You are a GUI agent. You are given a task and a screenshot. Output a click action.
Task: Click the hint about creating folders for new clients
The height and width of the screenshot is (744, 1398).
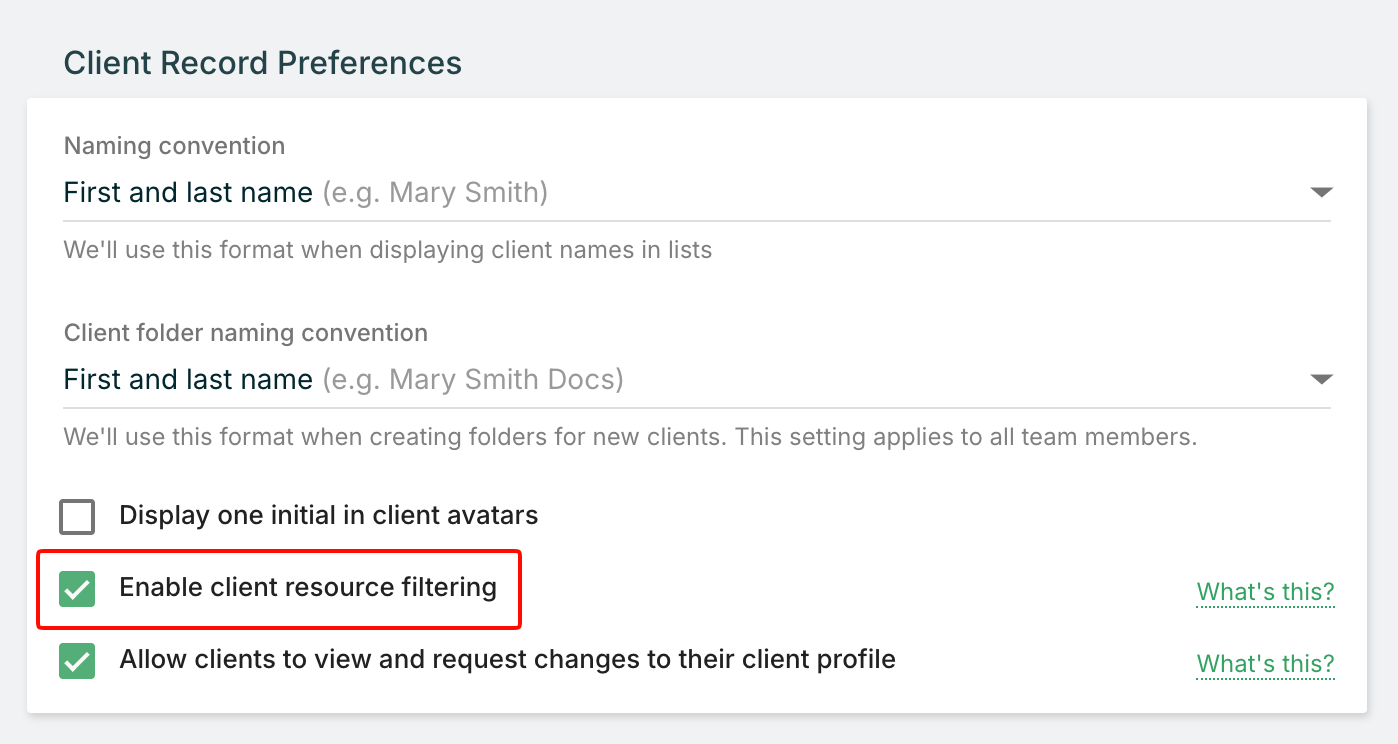pos(630,437)
